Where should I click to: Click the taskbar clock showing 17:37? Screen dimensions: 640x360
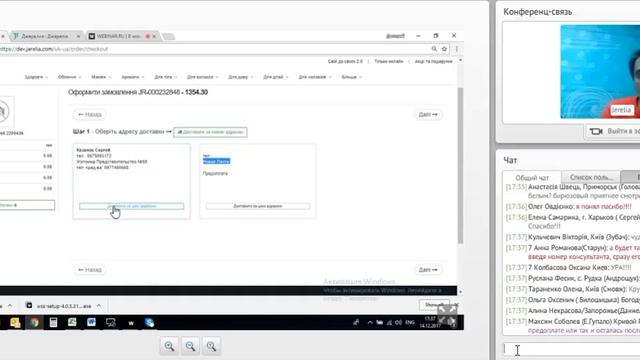(x=430, y=322)
